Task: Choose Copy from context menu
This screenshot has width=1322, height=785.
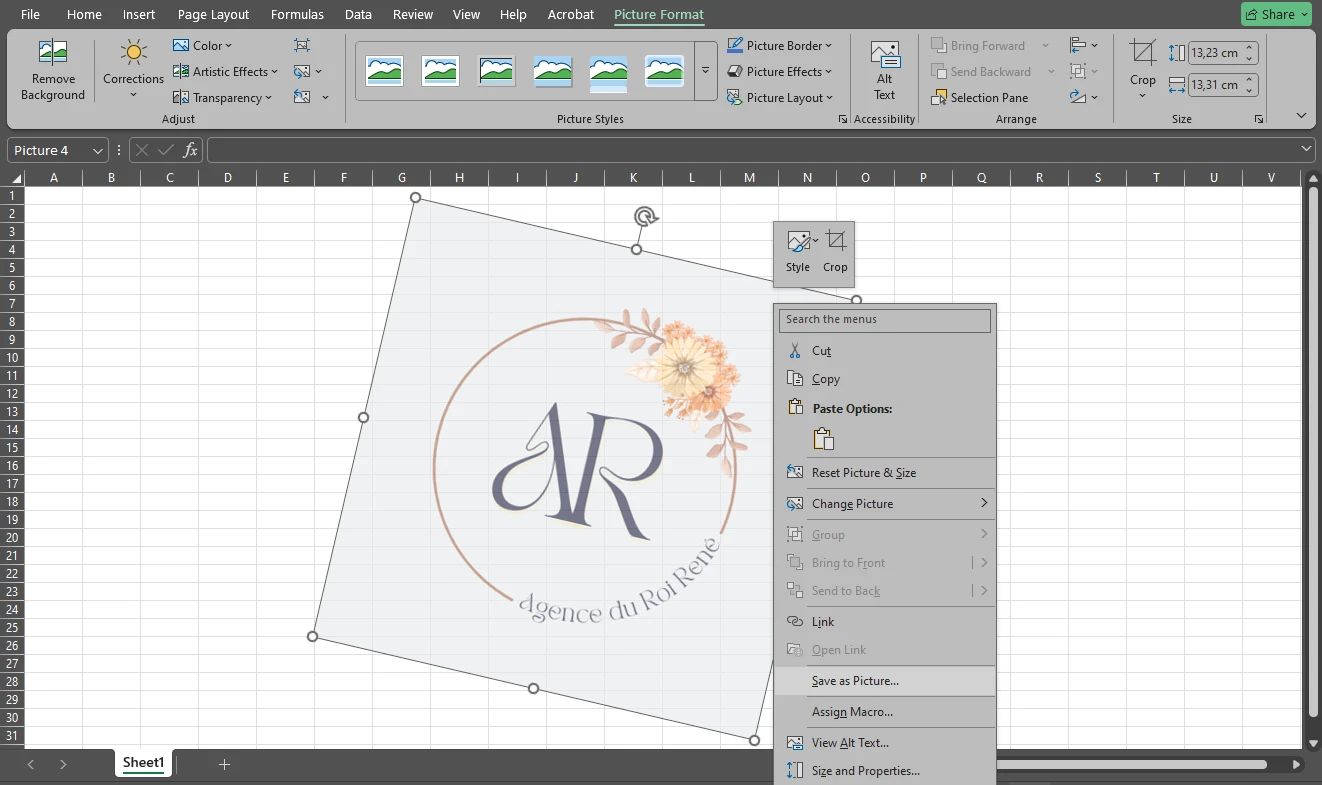Action: [x=885, y=378]
